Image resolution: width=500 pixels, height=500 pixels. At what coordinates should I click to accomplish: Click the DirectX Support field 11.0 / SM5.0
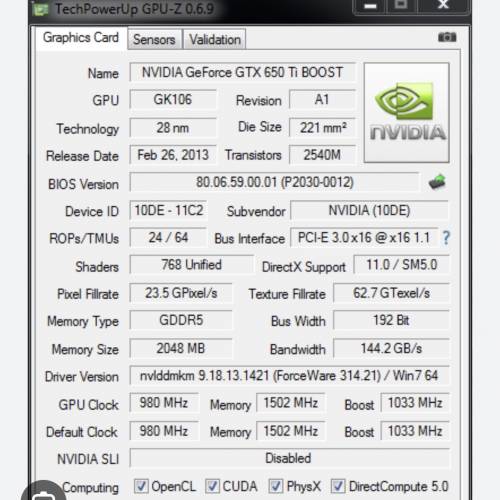point(402,265)
